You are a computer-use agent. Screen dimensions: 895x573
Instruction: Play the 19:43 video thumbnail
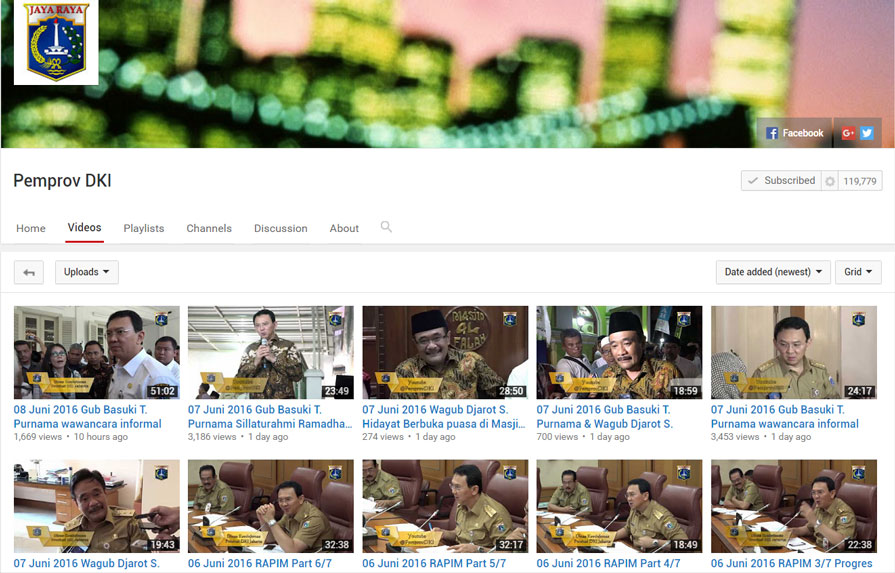[x=96, y=506]
